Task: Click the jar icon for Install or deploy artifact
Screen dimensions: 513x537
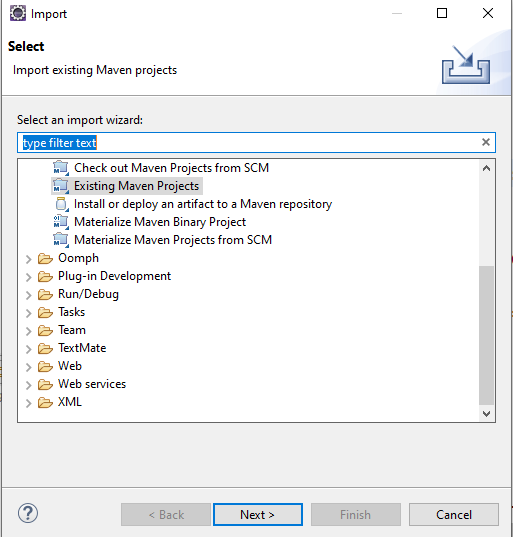Action: pyautogui.click(x=62, y=204)
